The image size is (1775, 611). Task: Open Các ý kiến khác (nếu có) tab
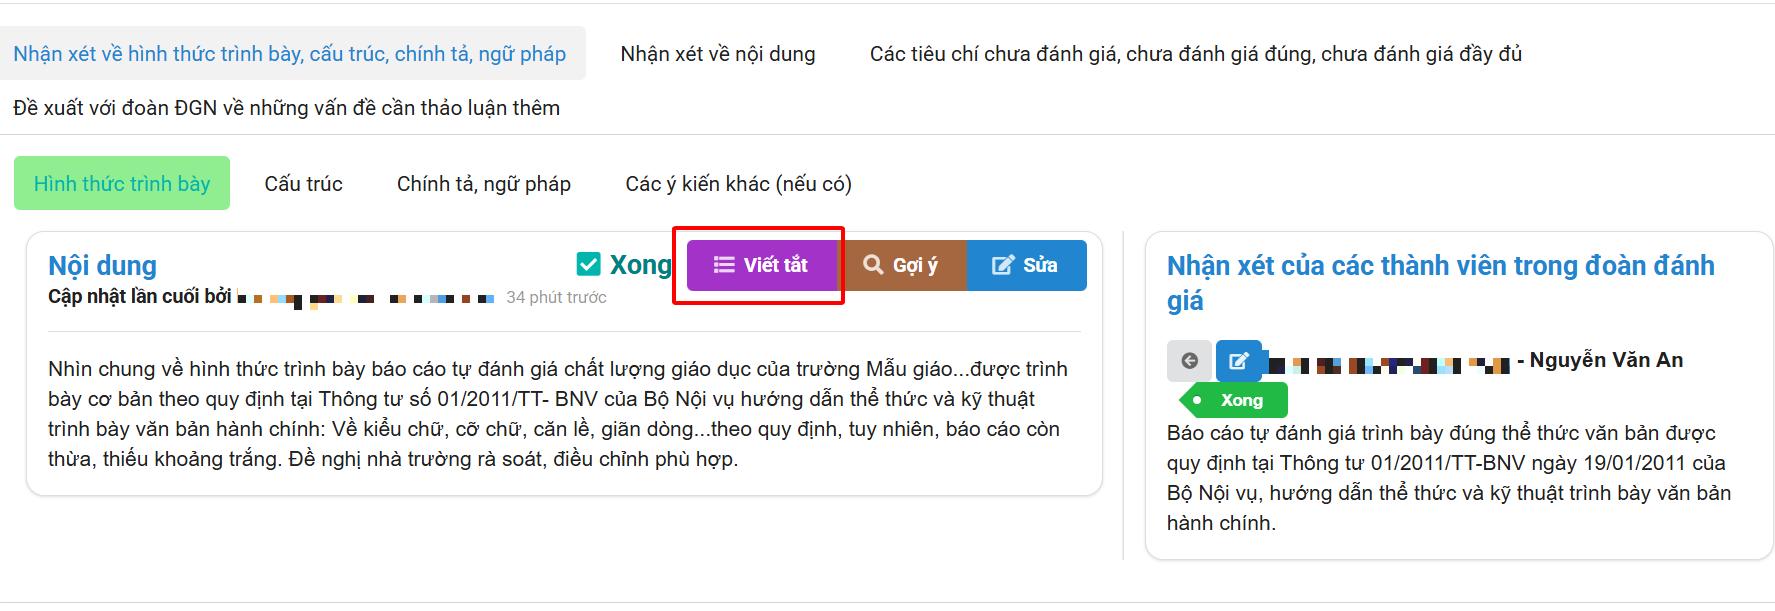738,183
